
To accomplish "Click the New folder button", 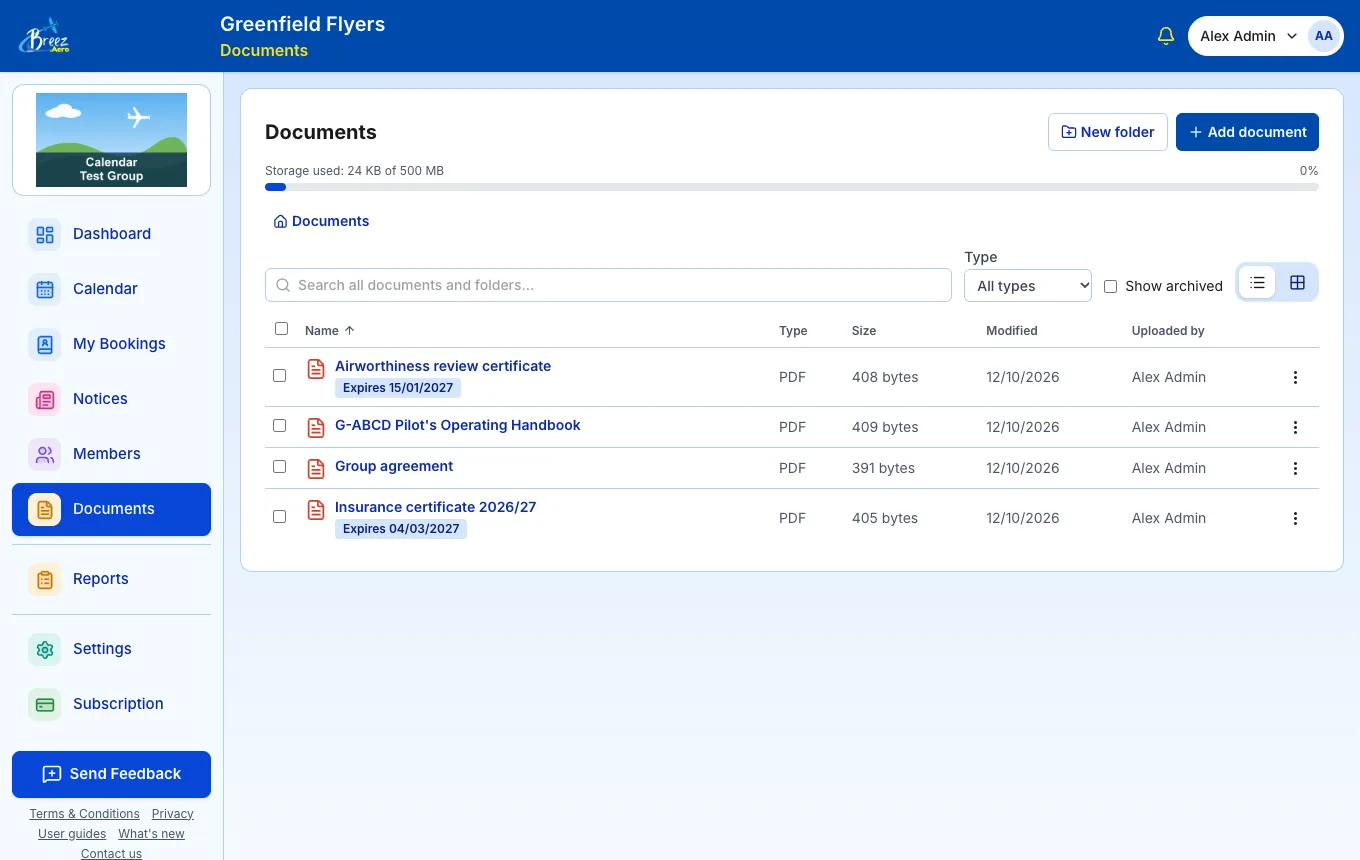I will coord(1107,132).
